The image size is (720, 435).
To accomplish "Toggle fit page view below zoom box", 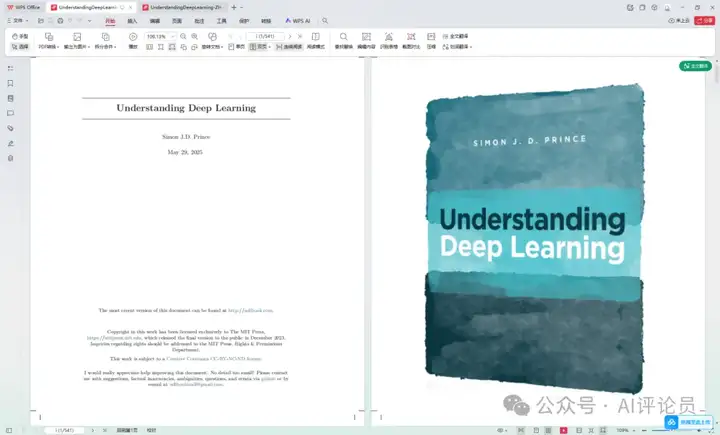I will tap(161, 47).
